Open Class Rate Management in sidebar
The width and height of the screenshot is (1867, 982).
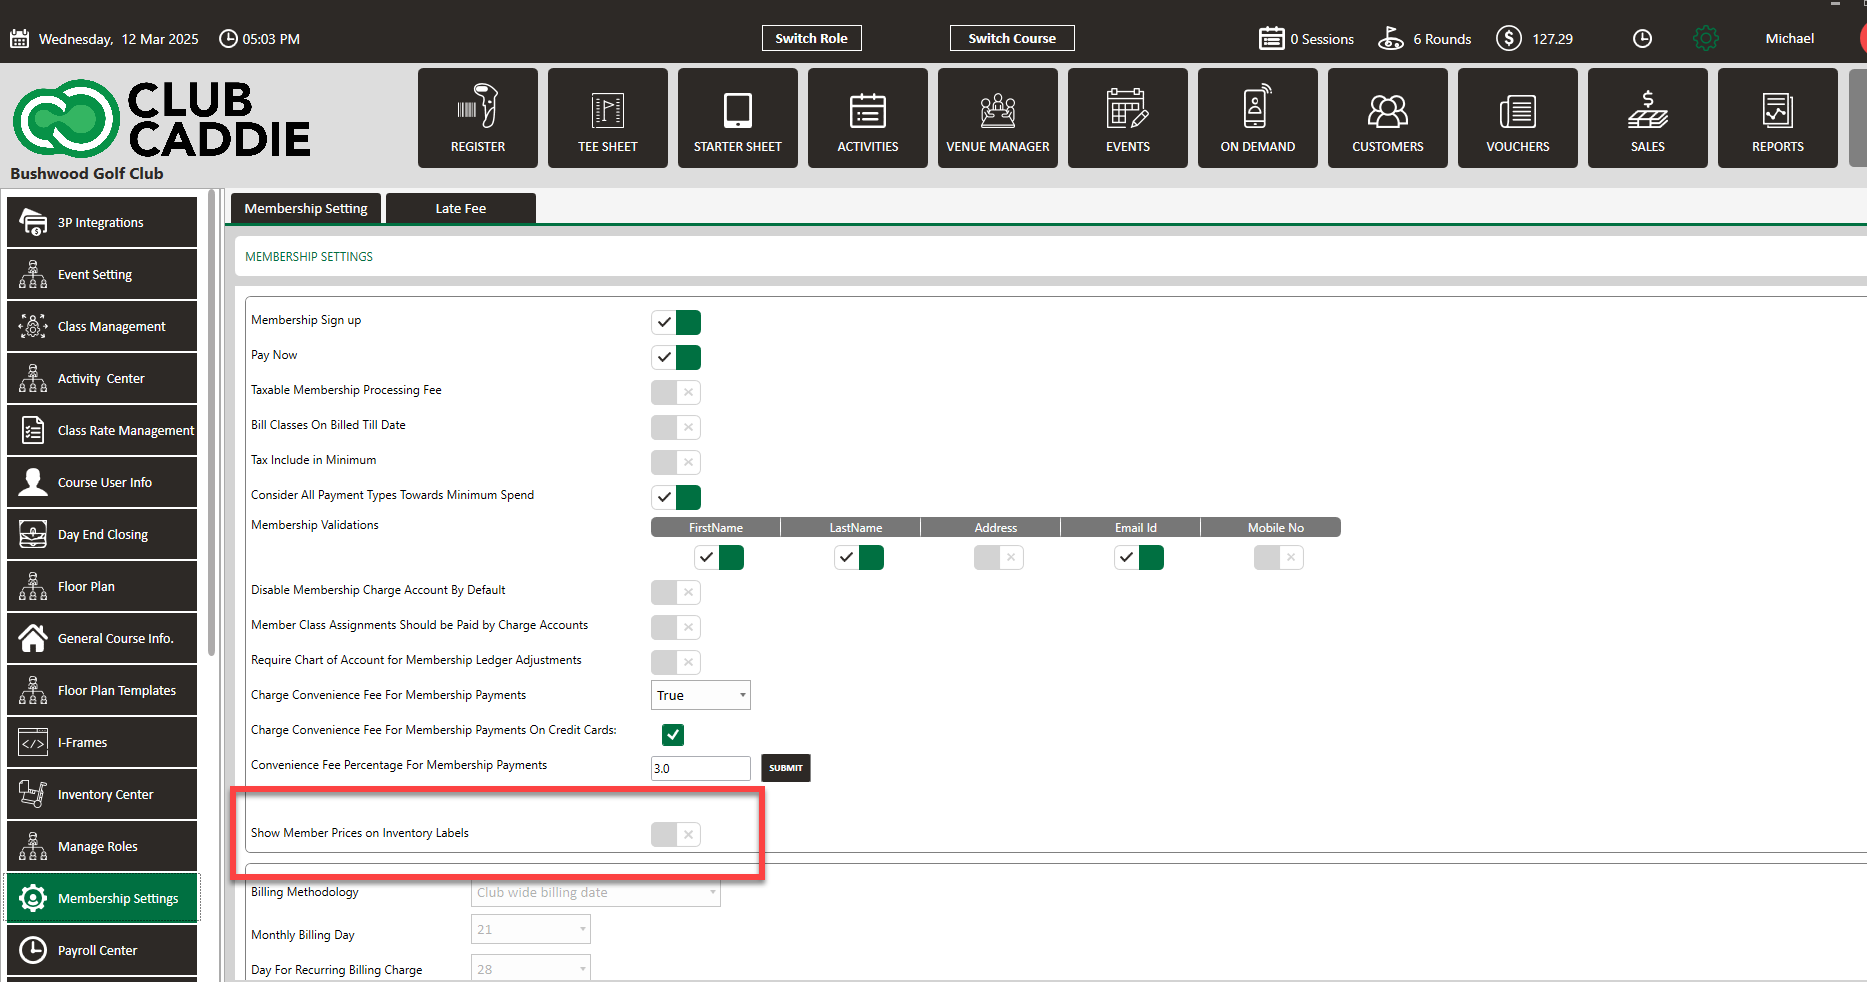click(x=102, y=430)
